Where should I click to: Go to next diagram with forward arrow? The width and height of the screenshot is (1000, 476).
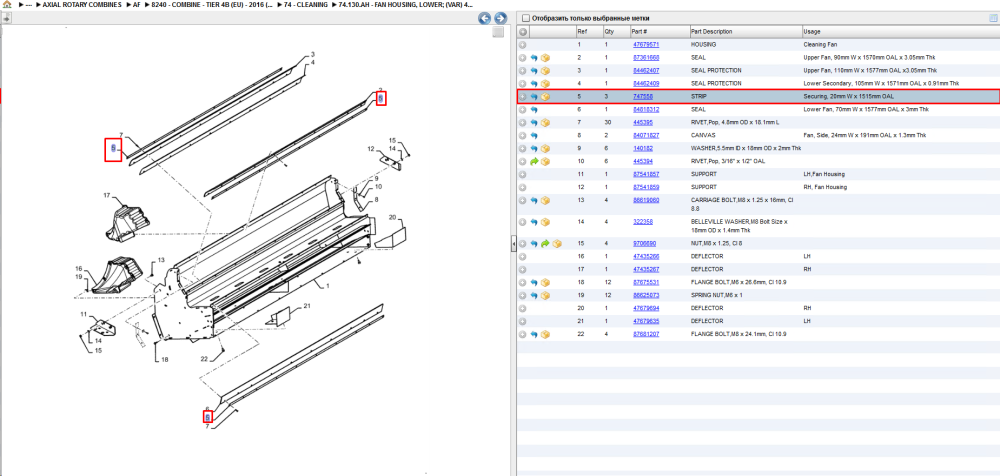click(501, 18)
